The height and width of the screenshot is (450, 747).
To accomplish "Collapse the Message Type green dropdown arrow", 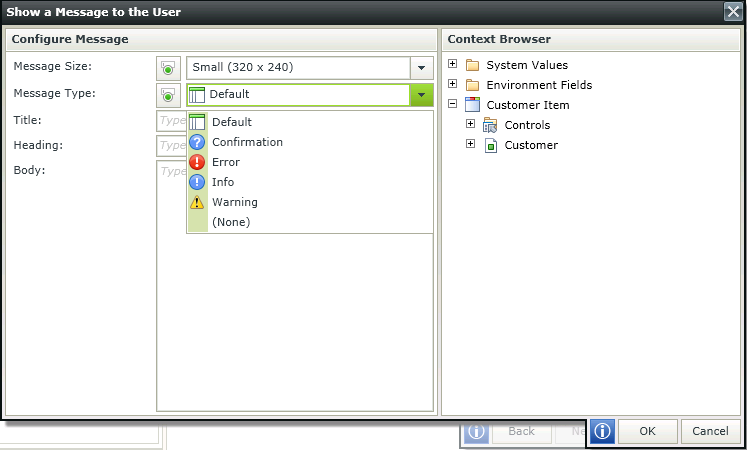I will click(x=422, y=95).
